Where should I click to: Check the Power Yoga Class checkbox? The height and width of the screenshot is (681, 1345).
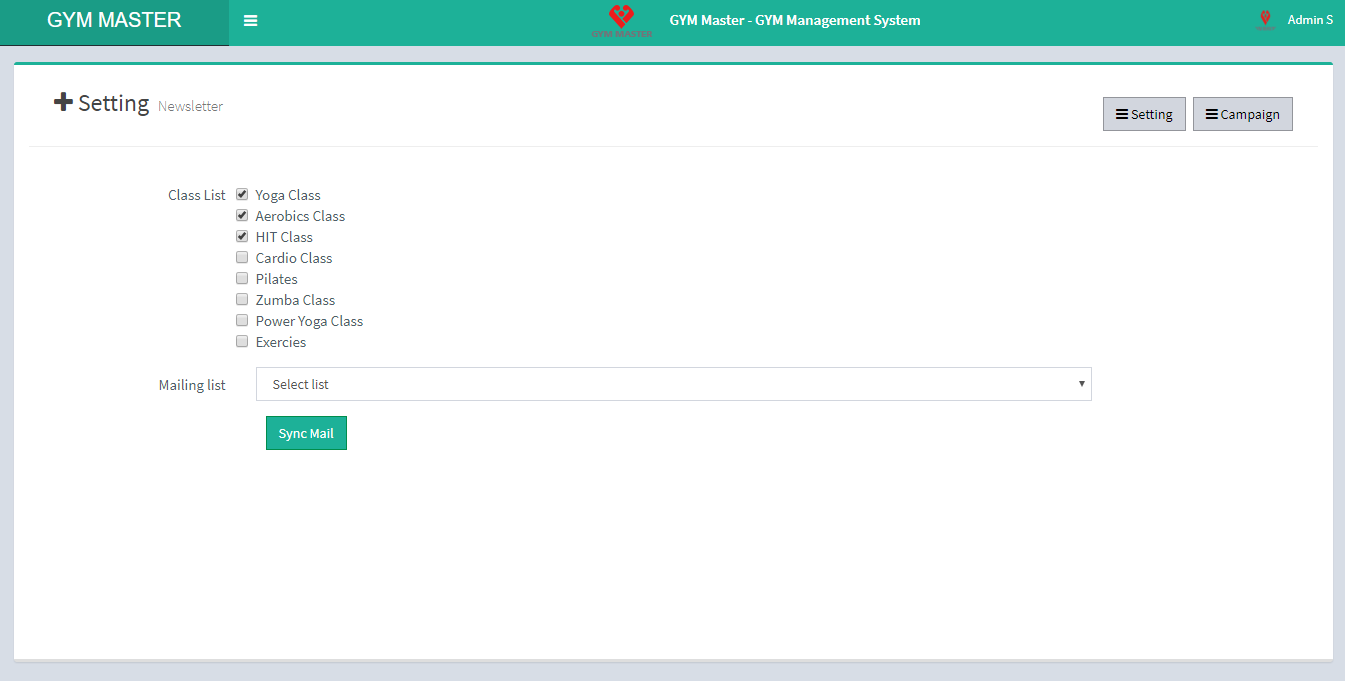[x=242, y=320]
